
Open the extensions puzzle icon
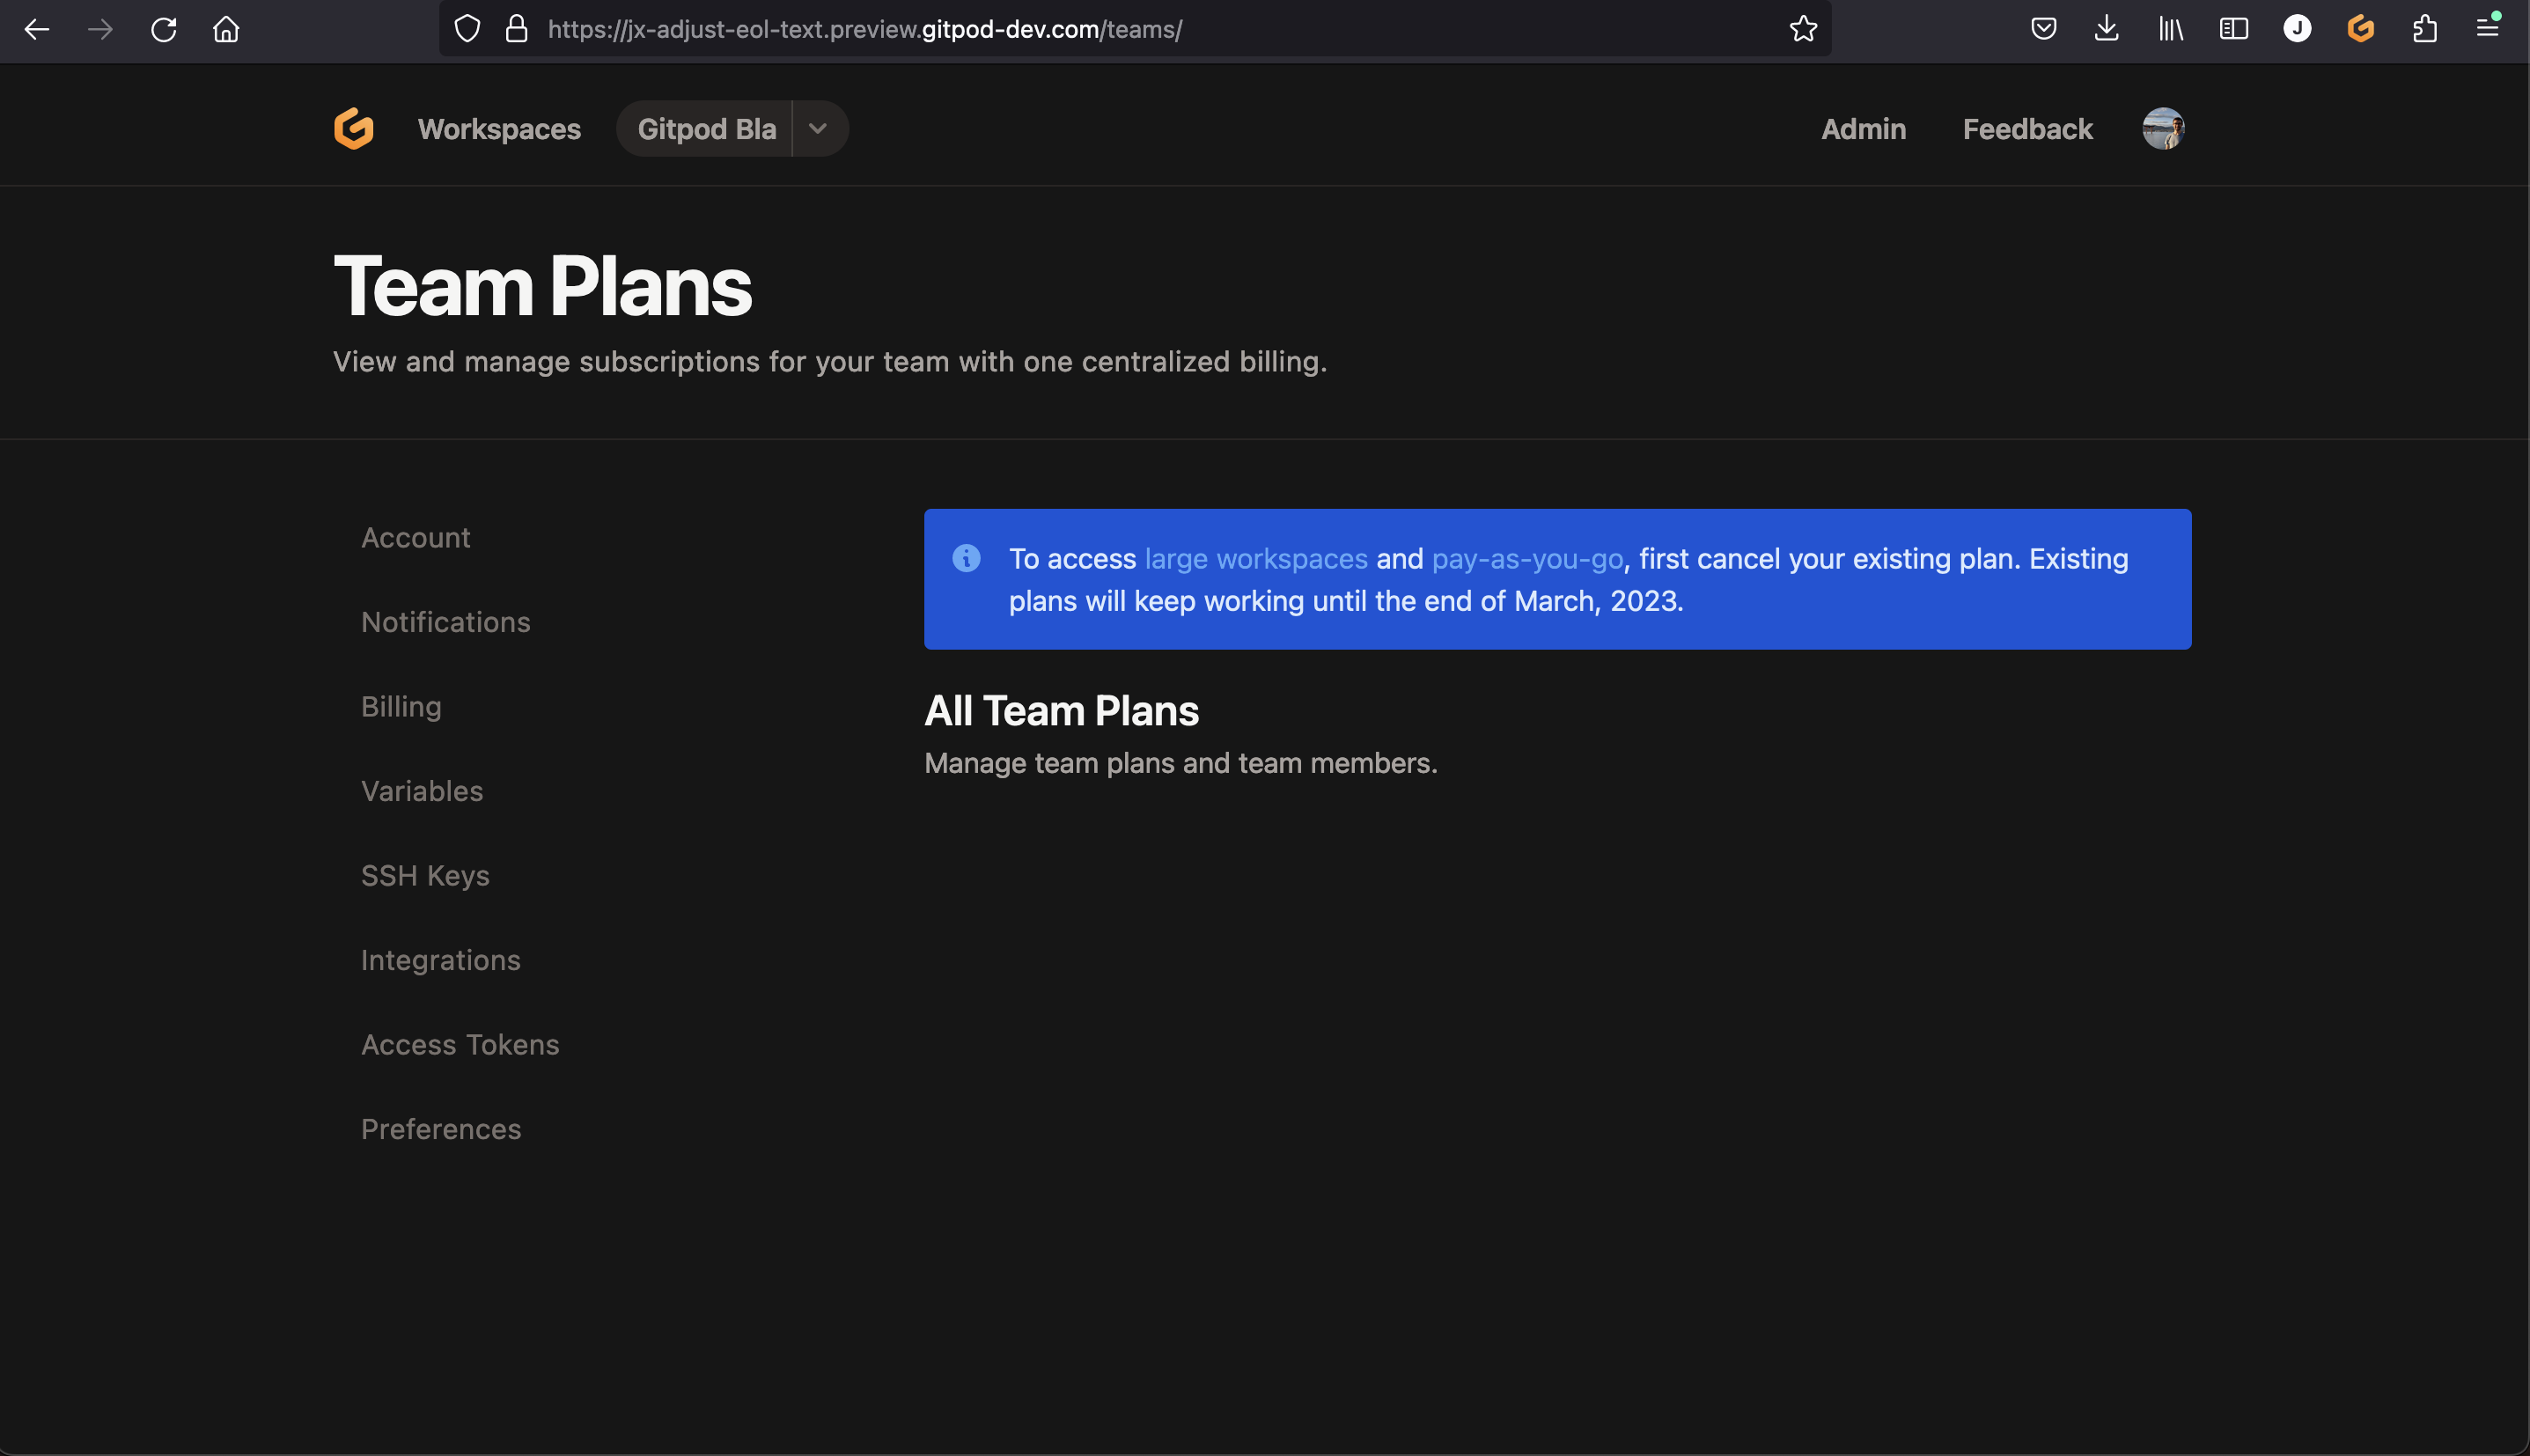(2424, 29)
